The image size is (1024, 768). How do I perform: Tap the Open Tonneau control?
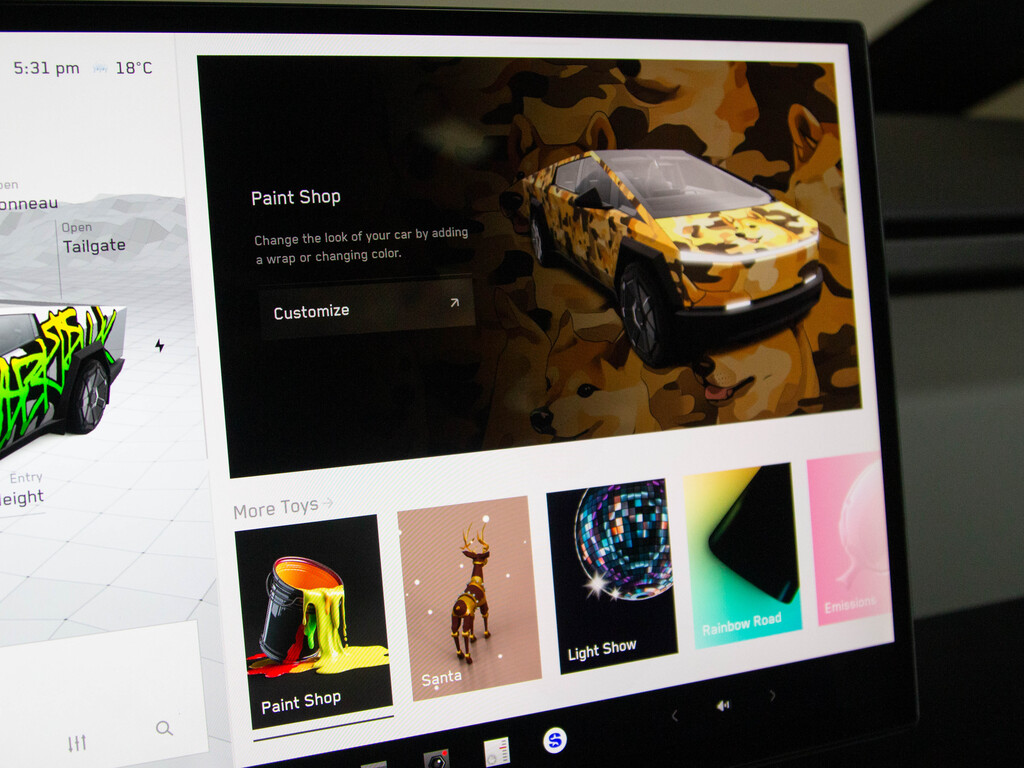[29, 196]
